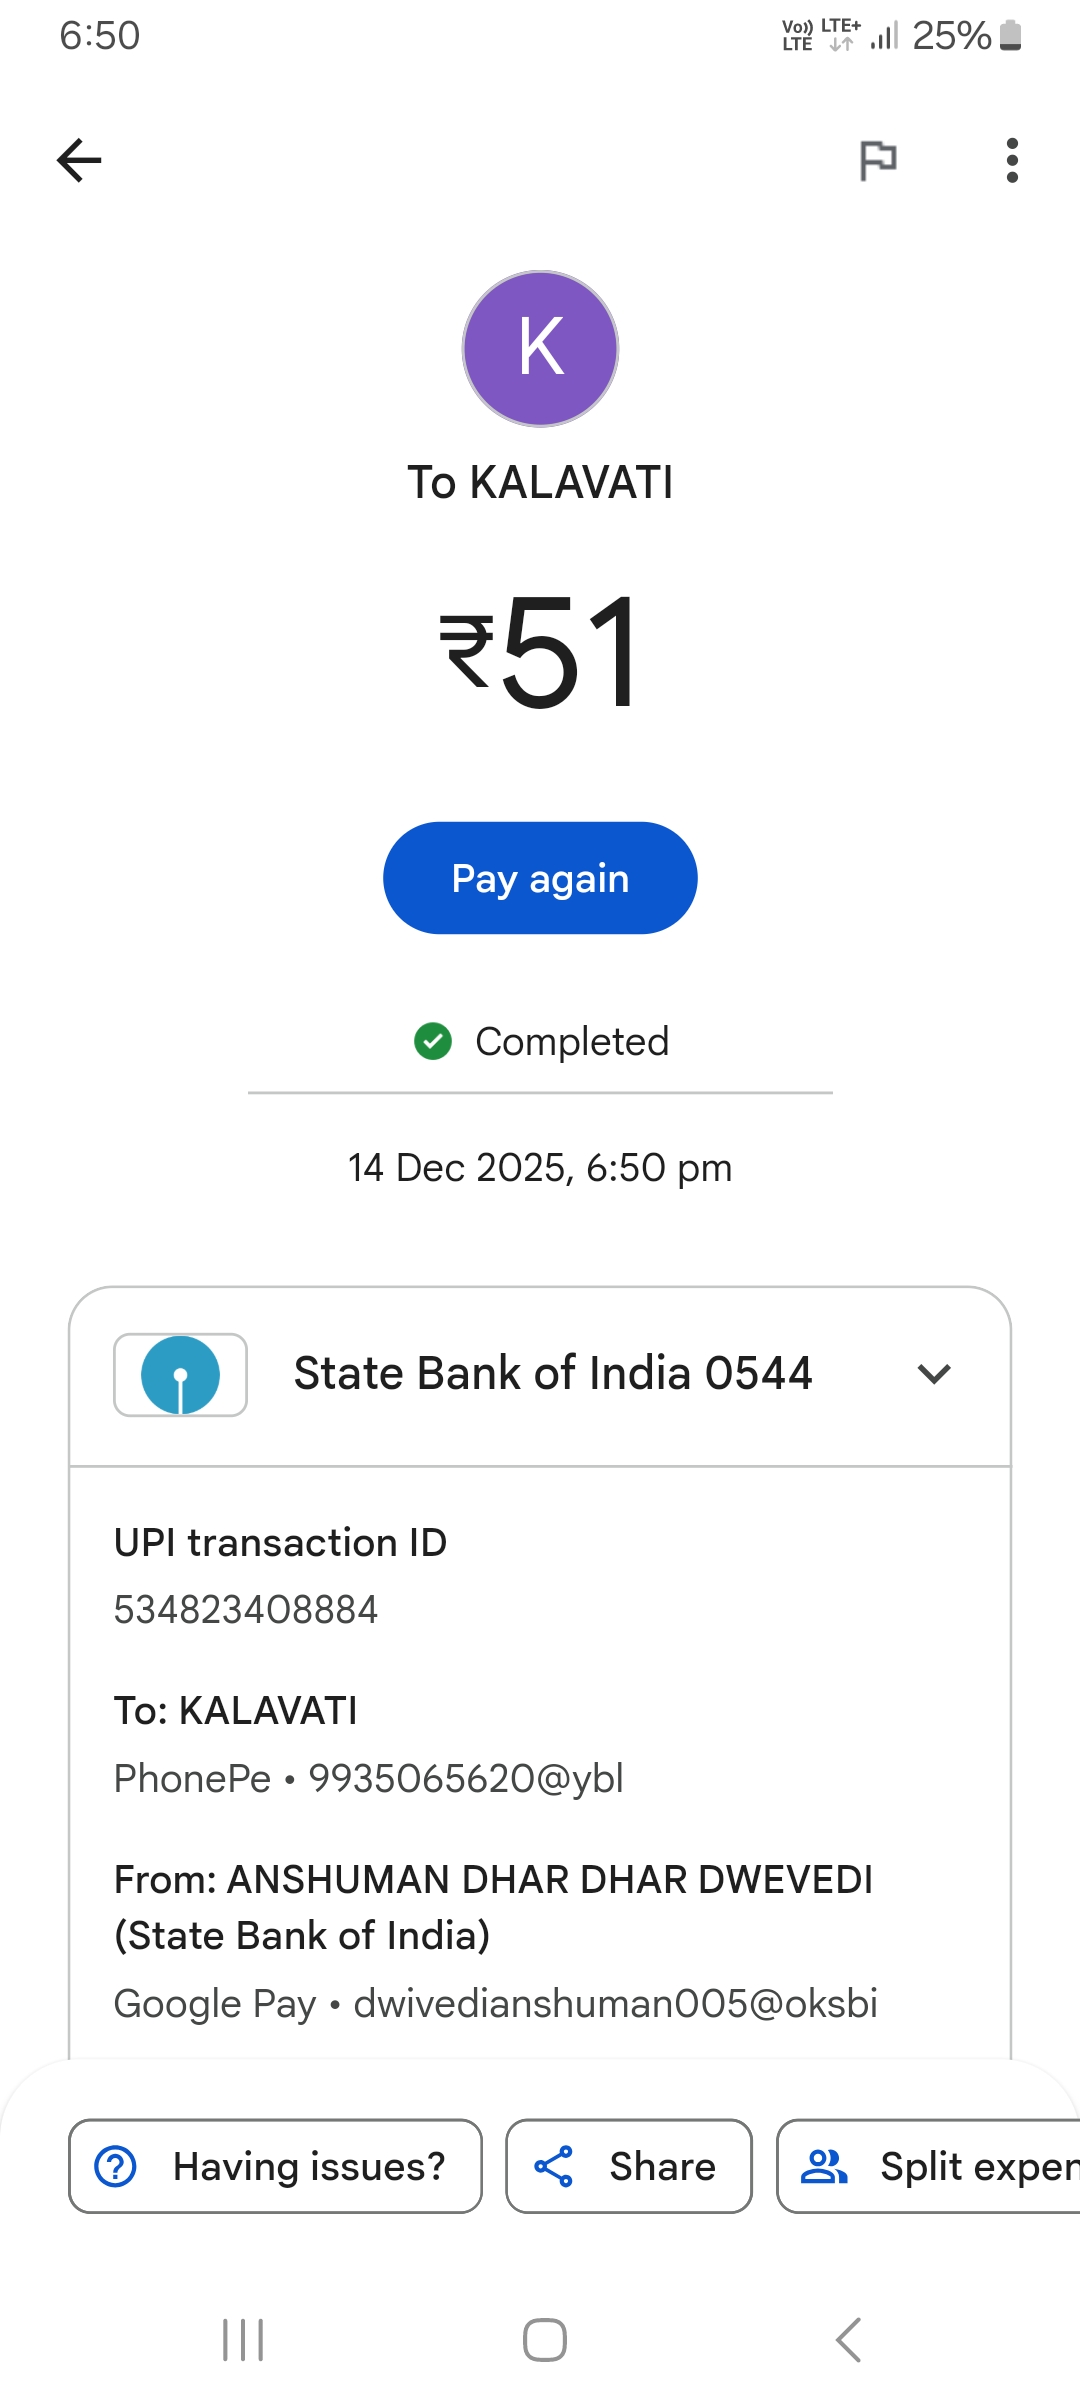The image size is (1080, 2408).
Task: Tap State Bank of India 0544 header
Action: click(x=552, y=1374)
